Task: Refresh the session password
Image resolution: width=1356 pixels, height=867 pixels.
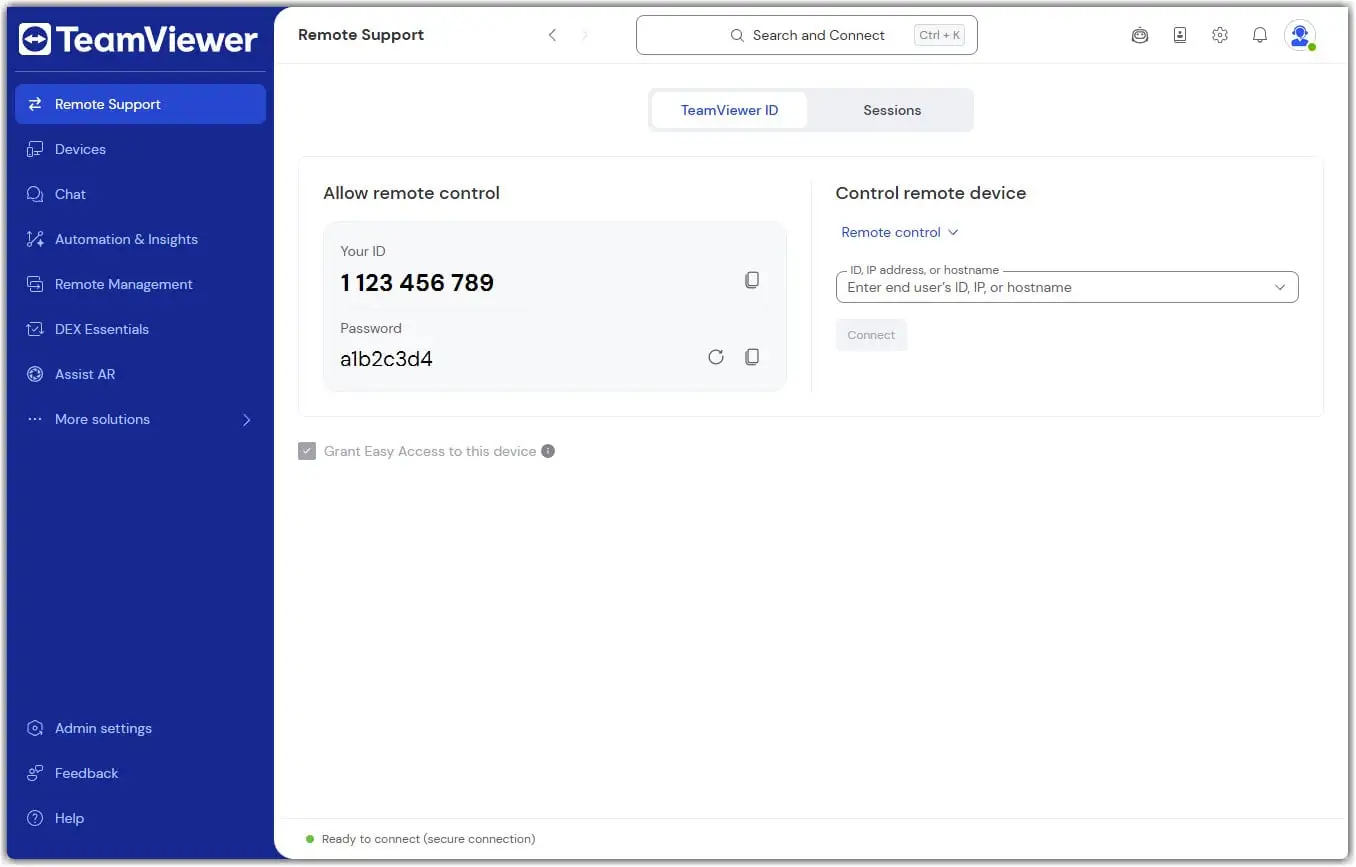Action: pyautogui.click(x=716, y=357)
